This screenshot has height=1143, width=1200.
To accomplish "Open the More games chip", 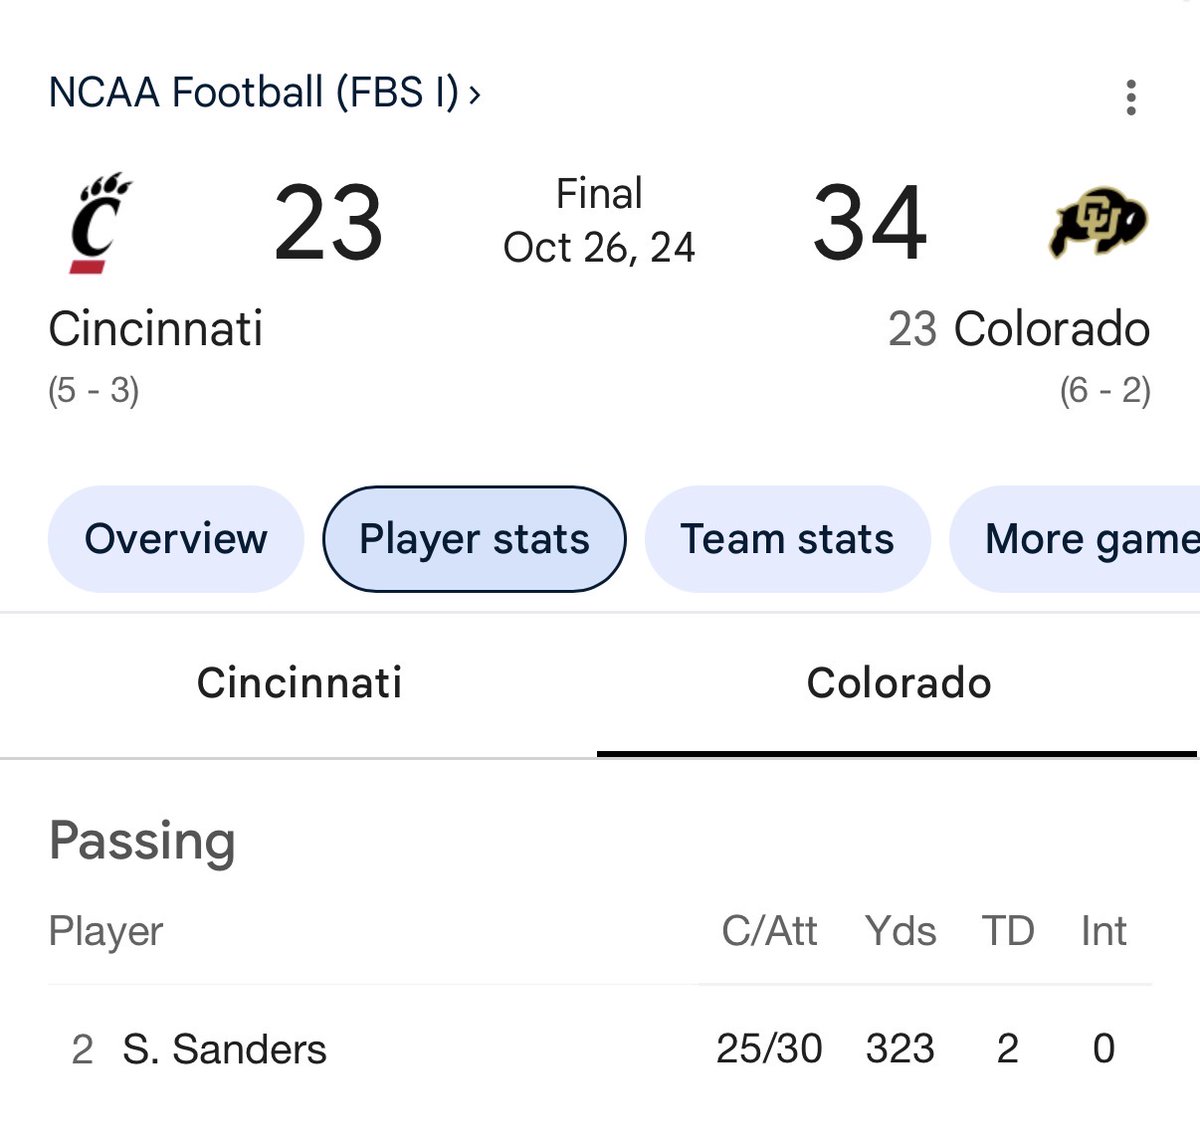I will coord(1075,539).
